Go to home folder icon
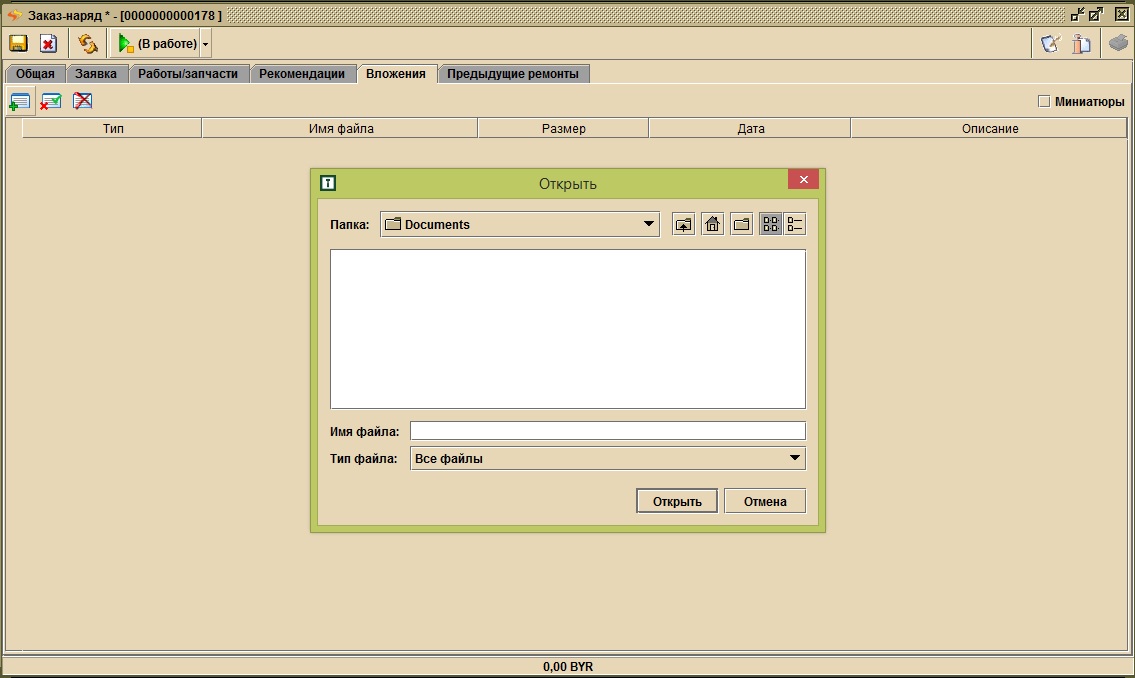 713,224
